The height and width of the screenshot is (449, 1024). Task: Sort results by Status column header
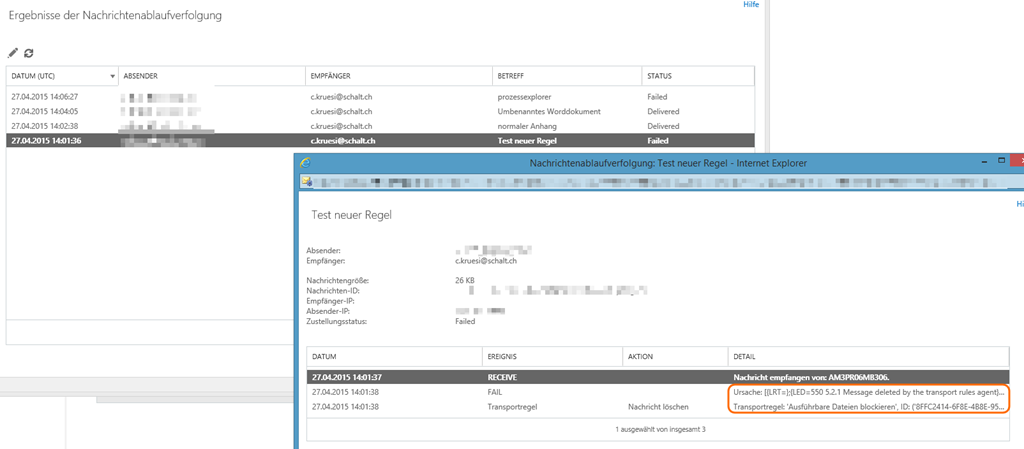click(696, 76)
